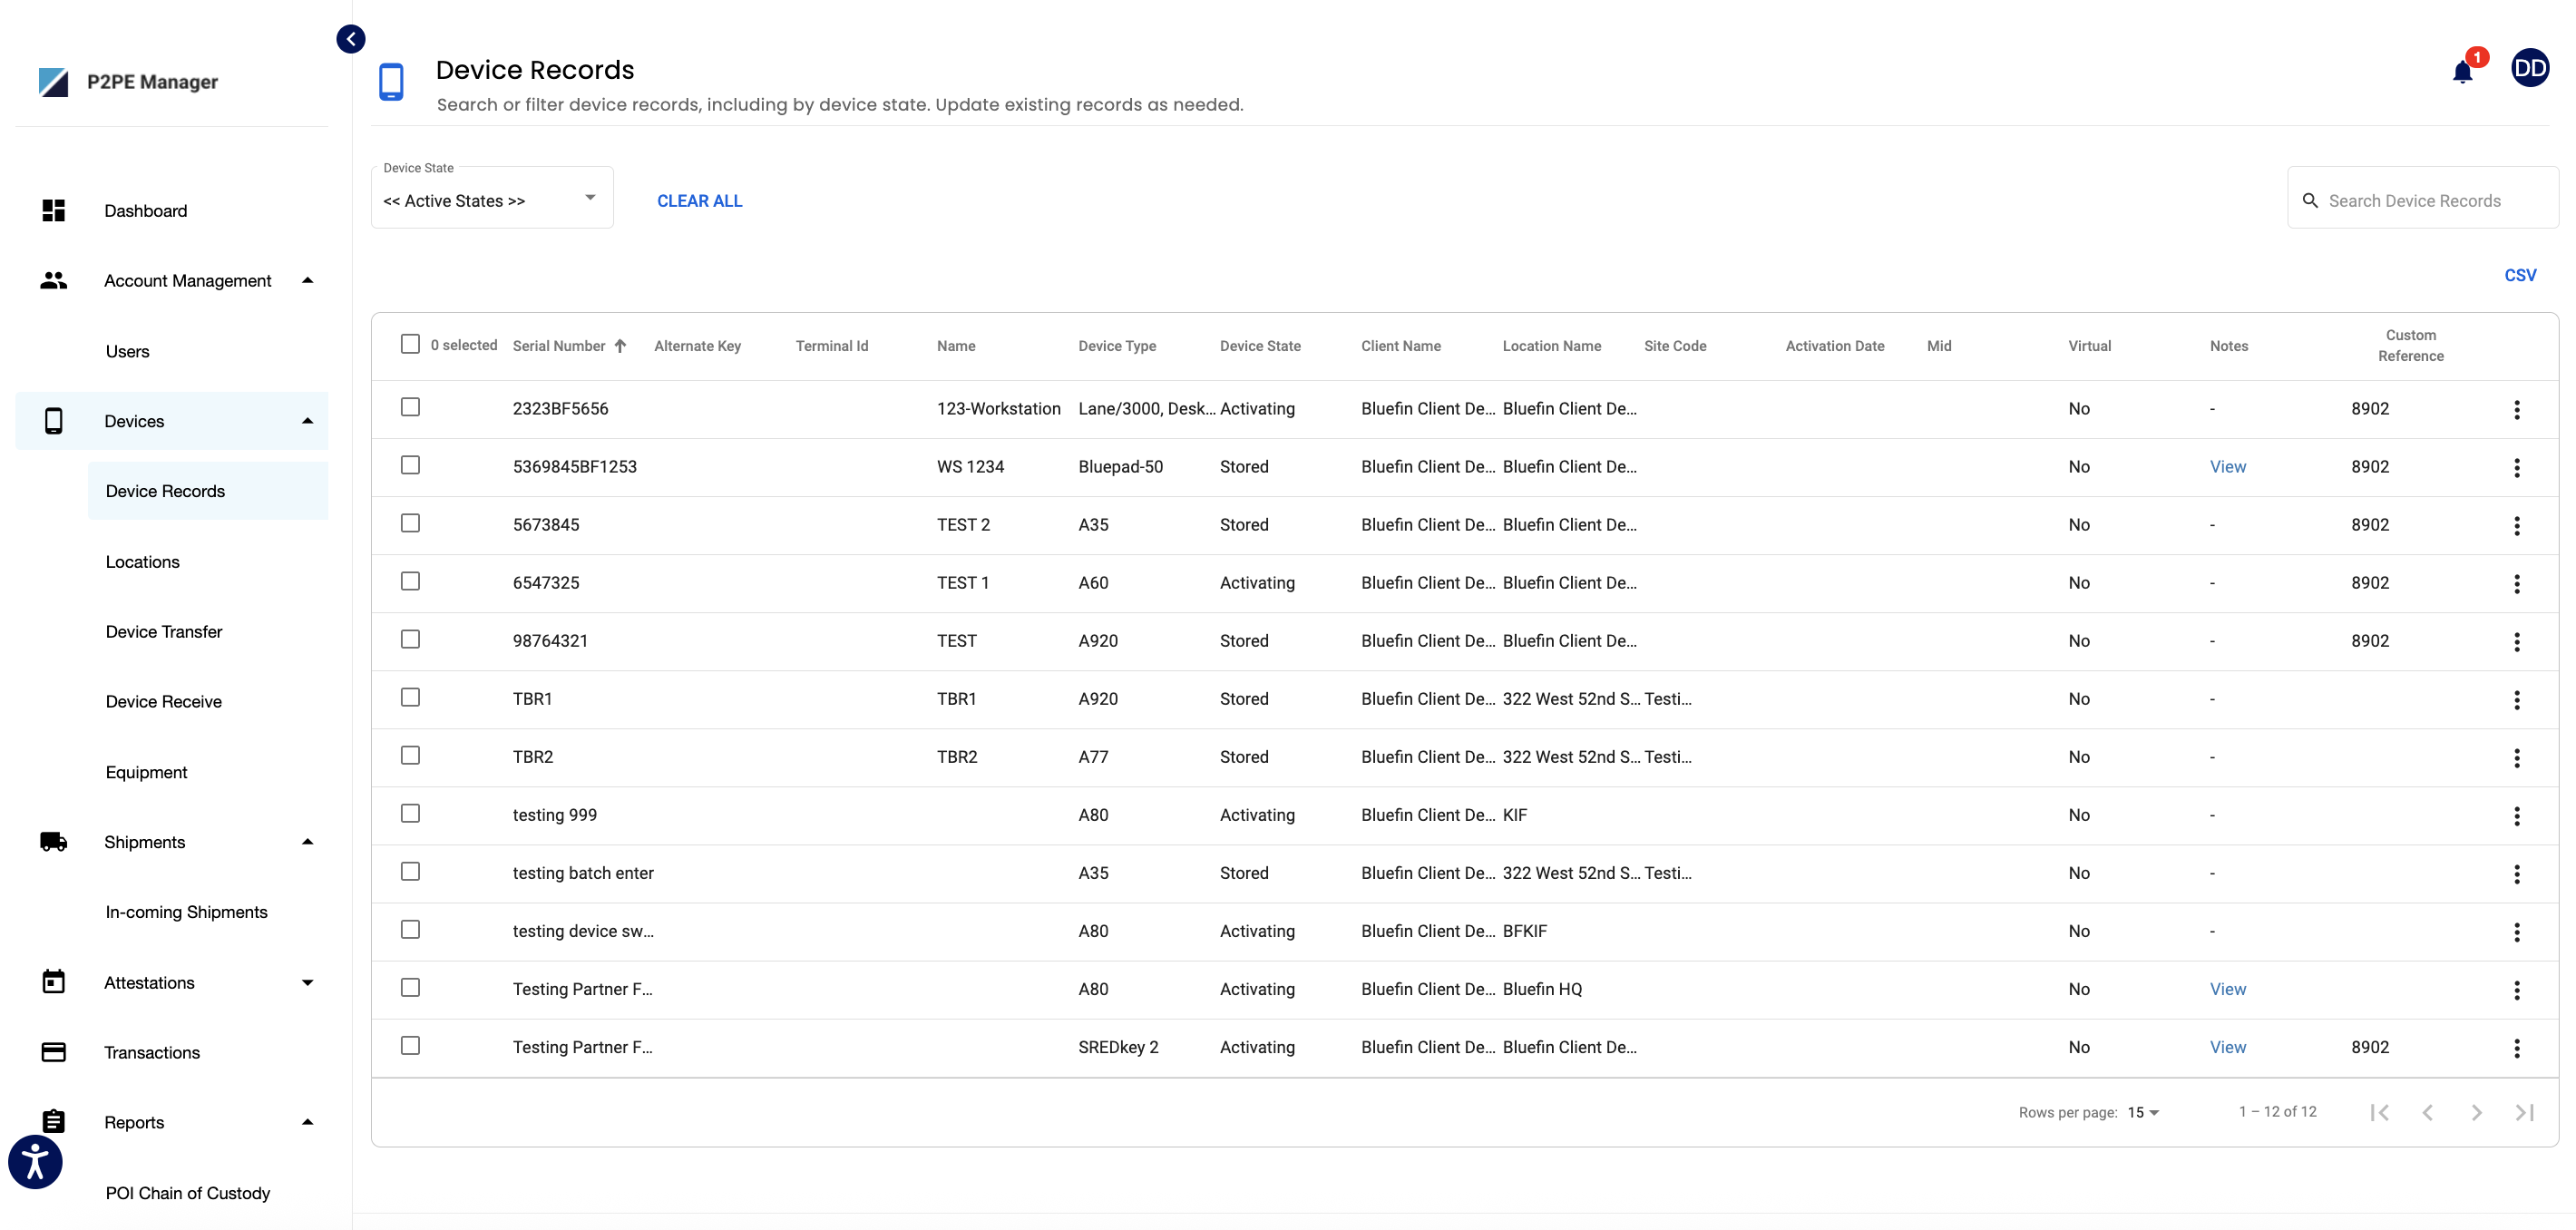Export table with CSV link
This screenshot has height=1230, width=2576.
[2520, 275]
